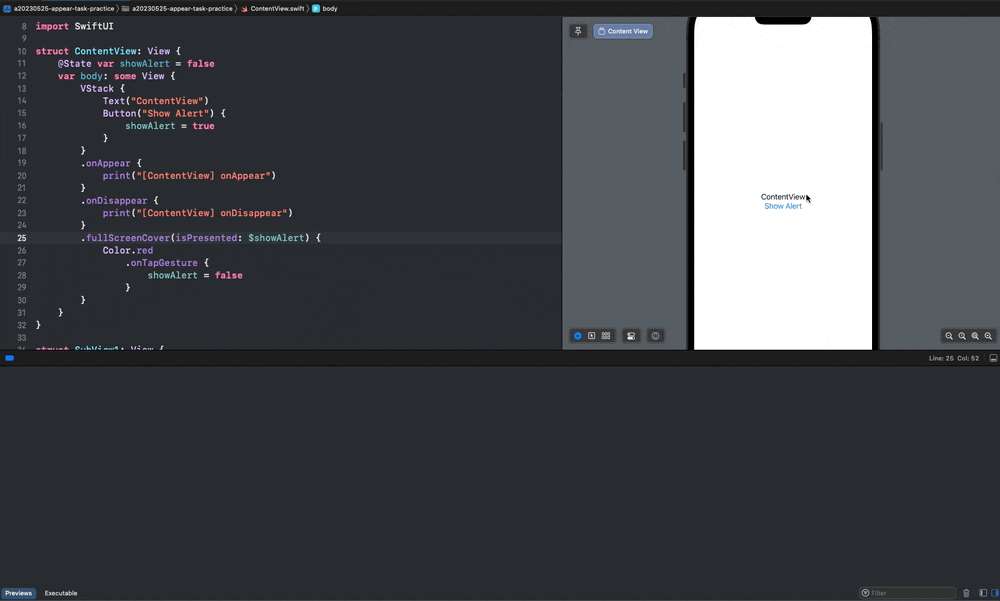Switch to Executable console tab
The image size is (1000, 601).
[x=61, y=593]
